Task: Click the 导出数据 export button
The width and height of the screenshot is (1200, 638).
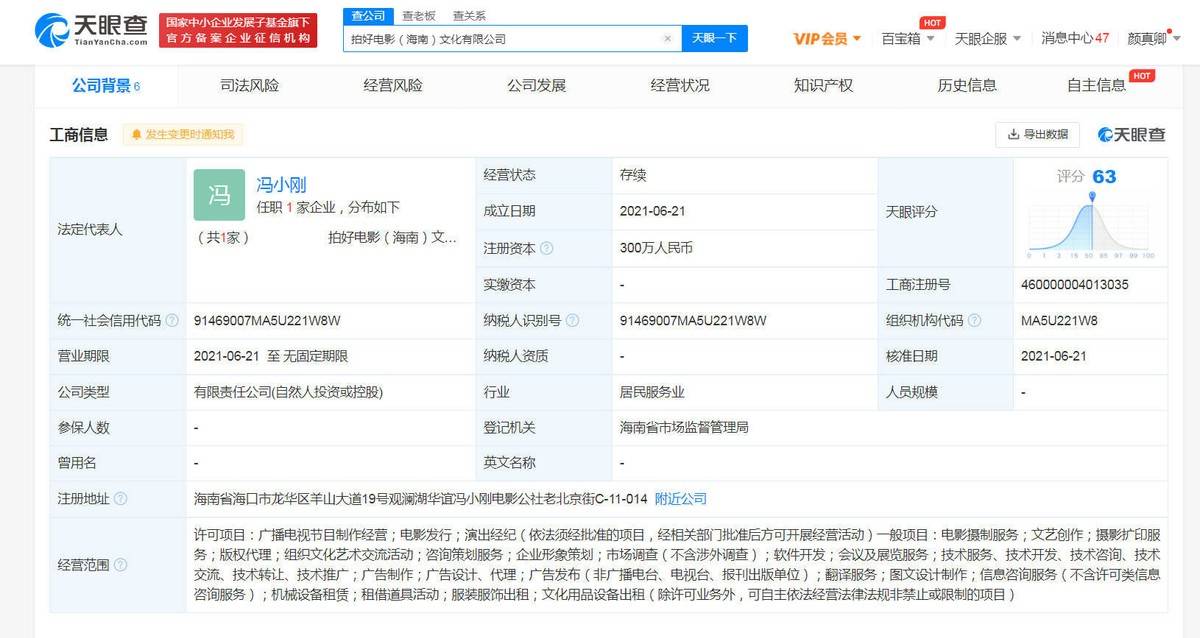Action: 1037,134
